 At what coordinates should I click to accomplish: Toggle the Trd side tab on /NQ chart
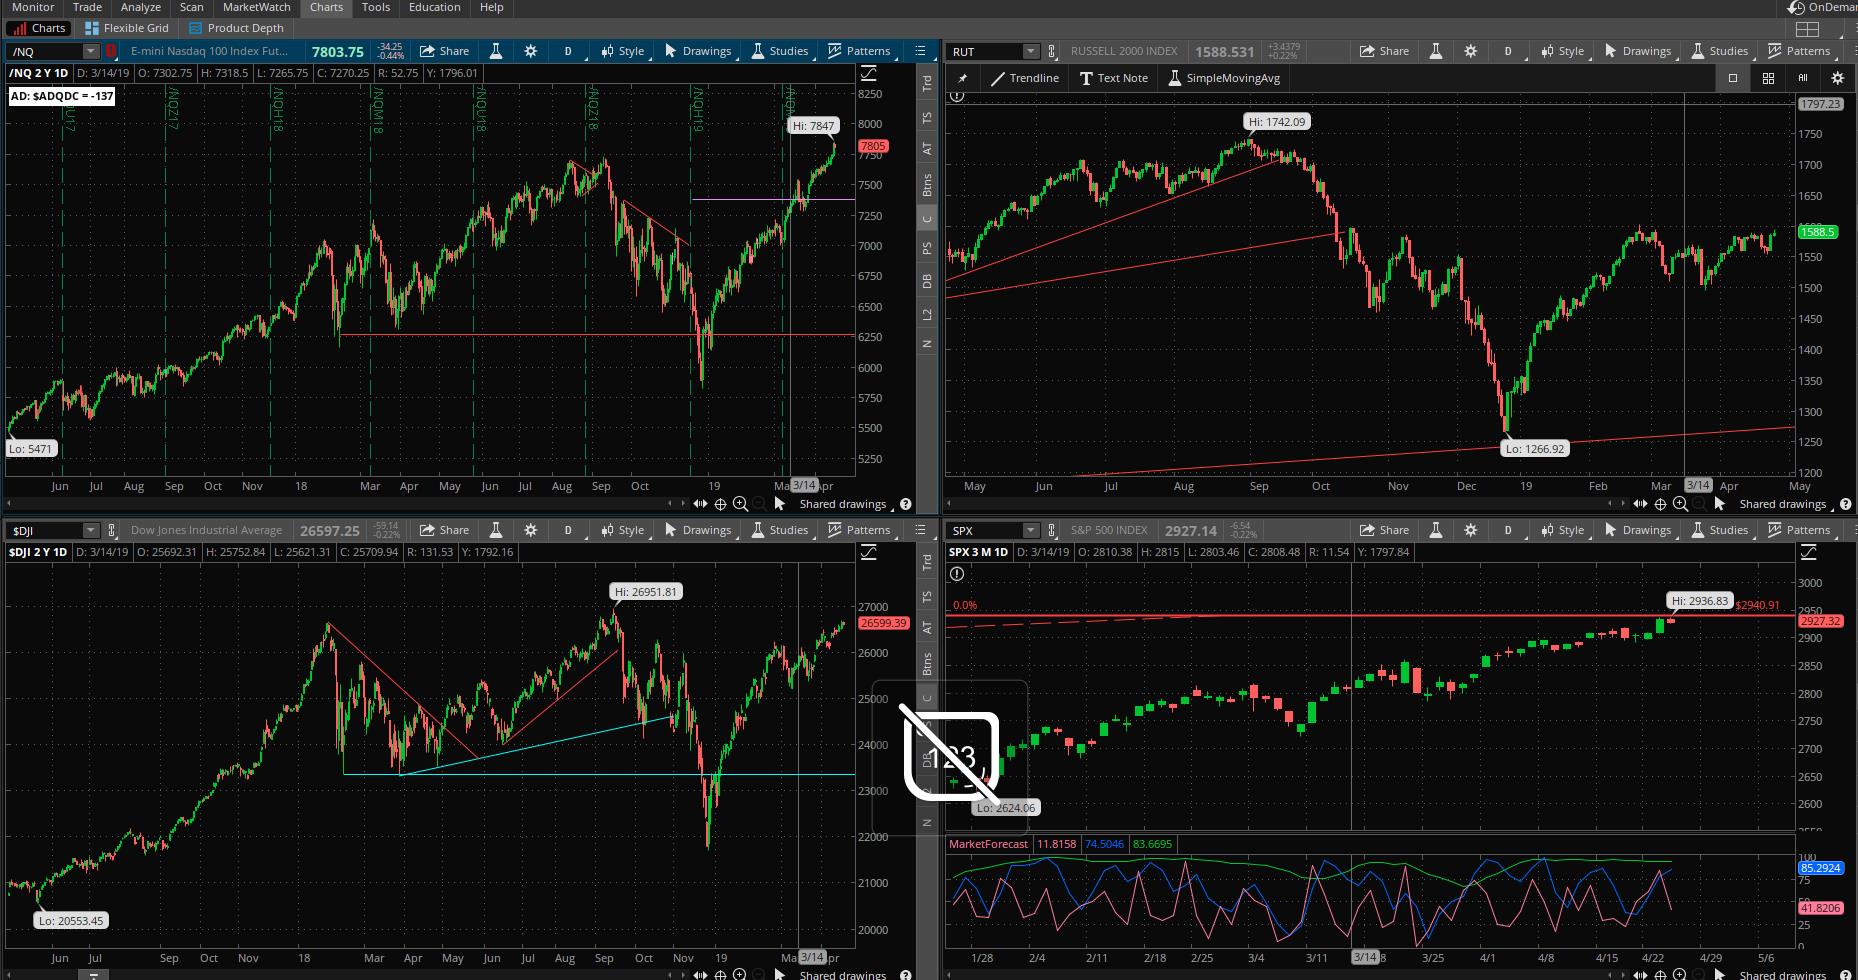coord(927,84)
